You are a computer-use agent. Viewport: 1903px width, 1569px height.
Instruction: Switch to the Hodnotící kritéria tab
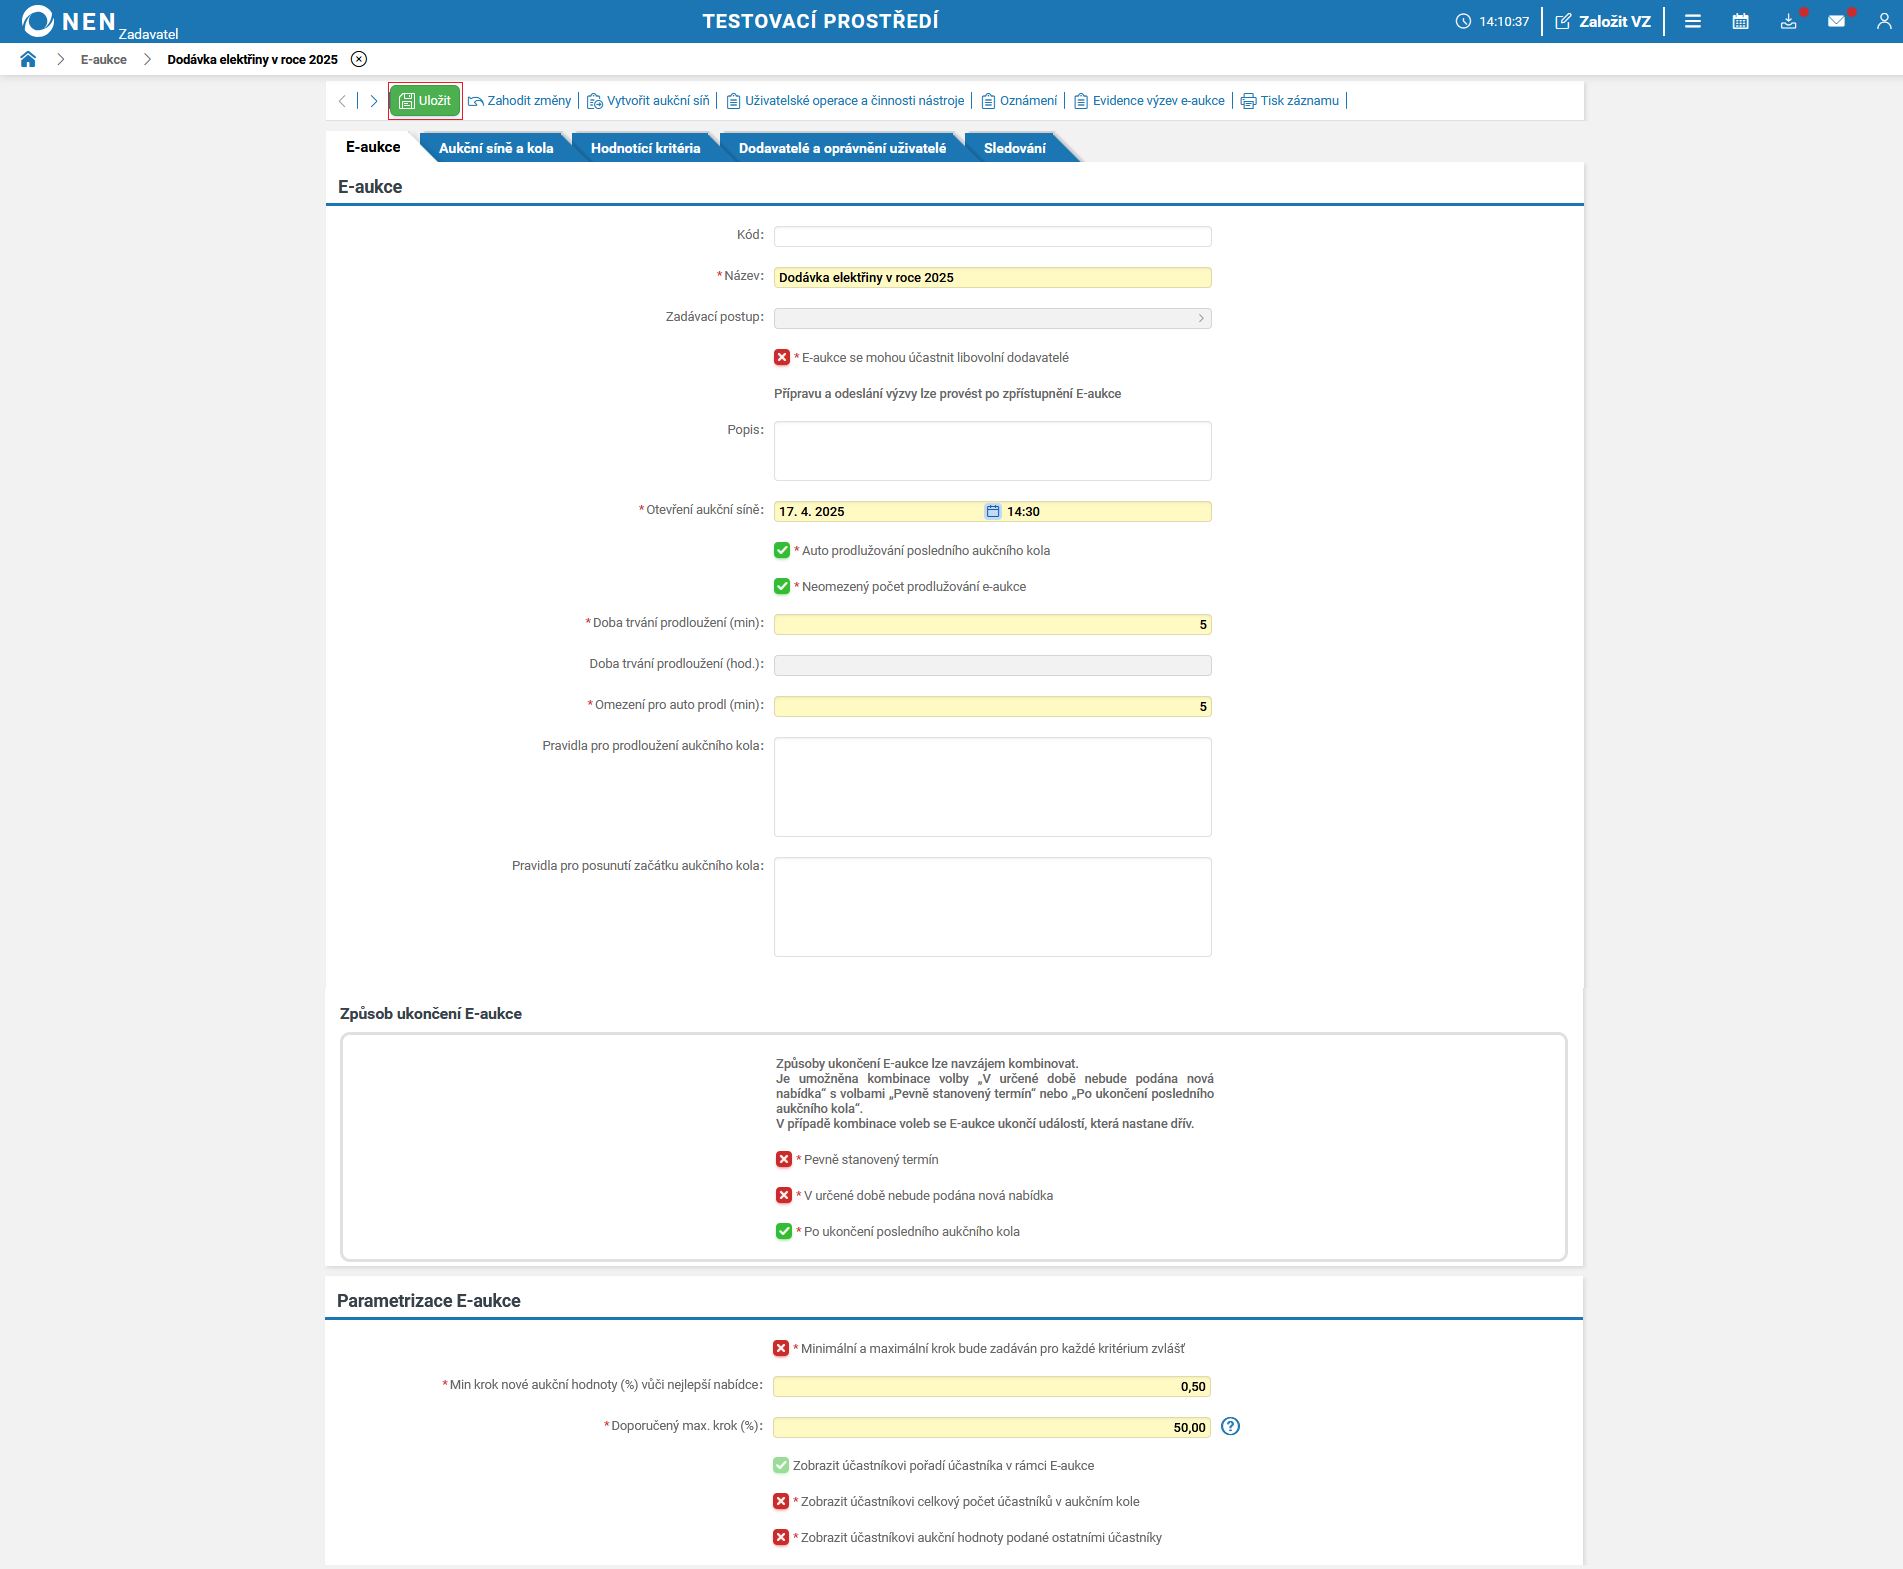click(646, 146)
